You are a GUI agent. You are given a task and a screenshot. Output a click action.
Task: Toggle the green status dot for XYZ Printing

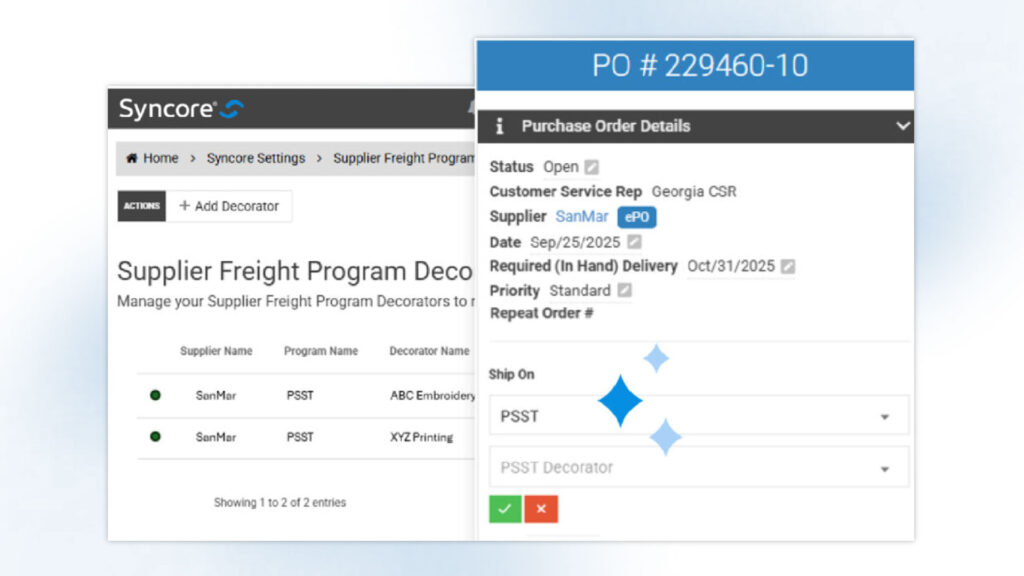[x=155, y=437]
